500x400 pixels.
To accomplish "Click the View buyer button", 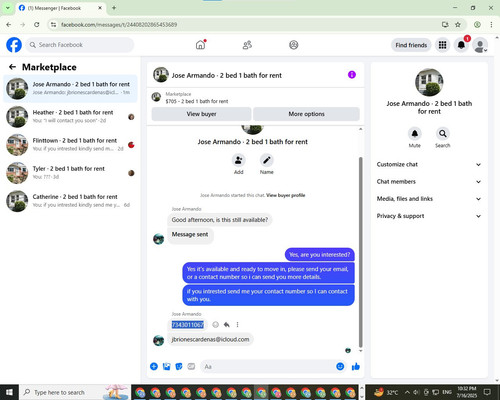I will (x=201, y=114).
